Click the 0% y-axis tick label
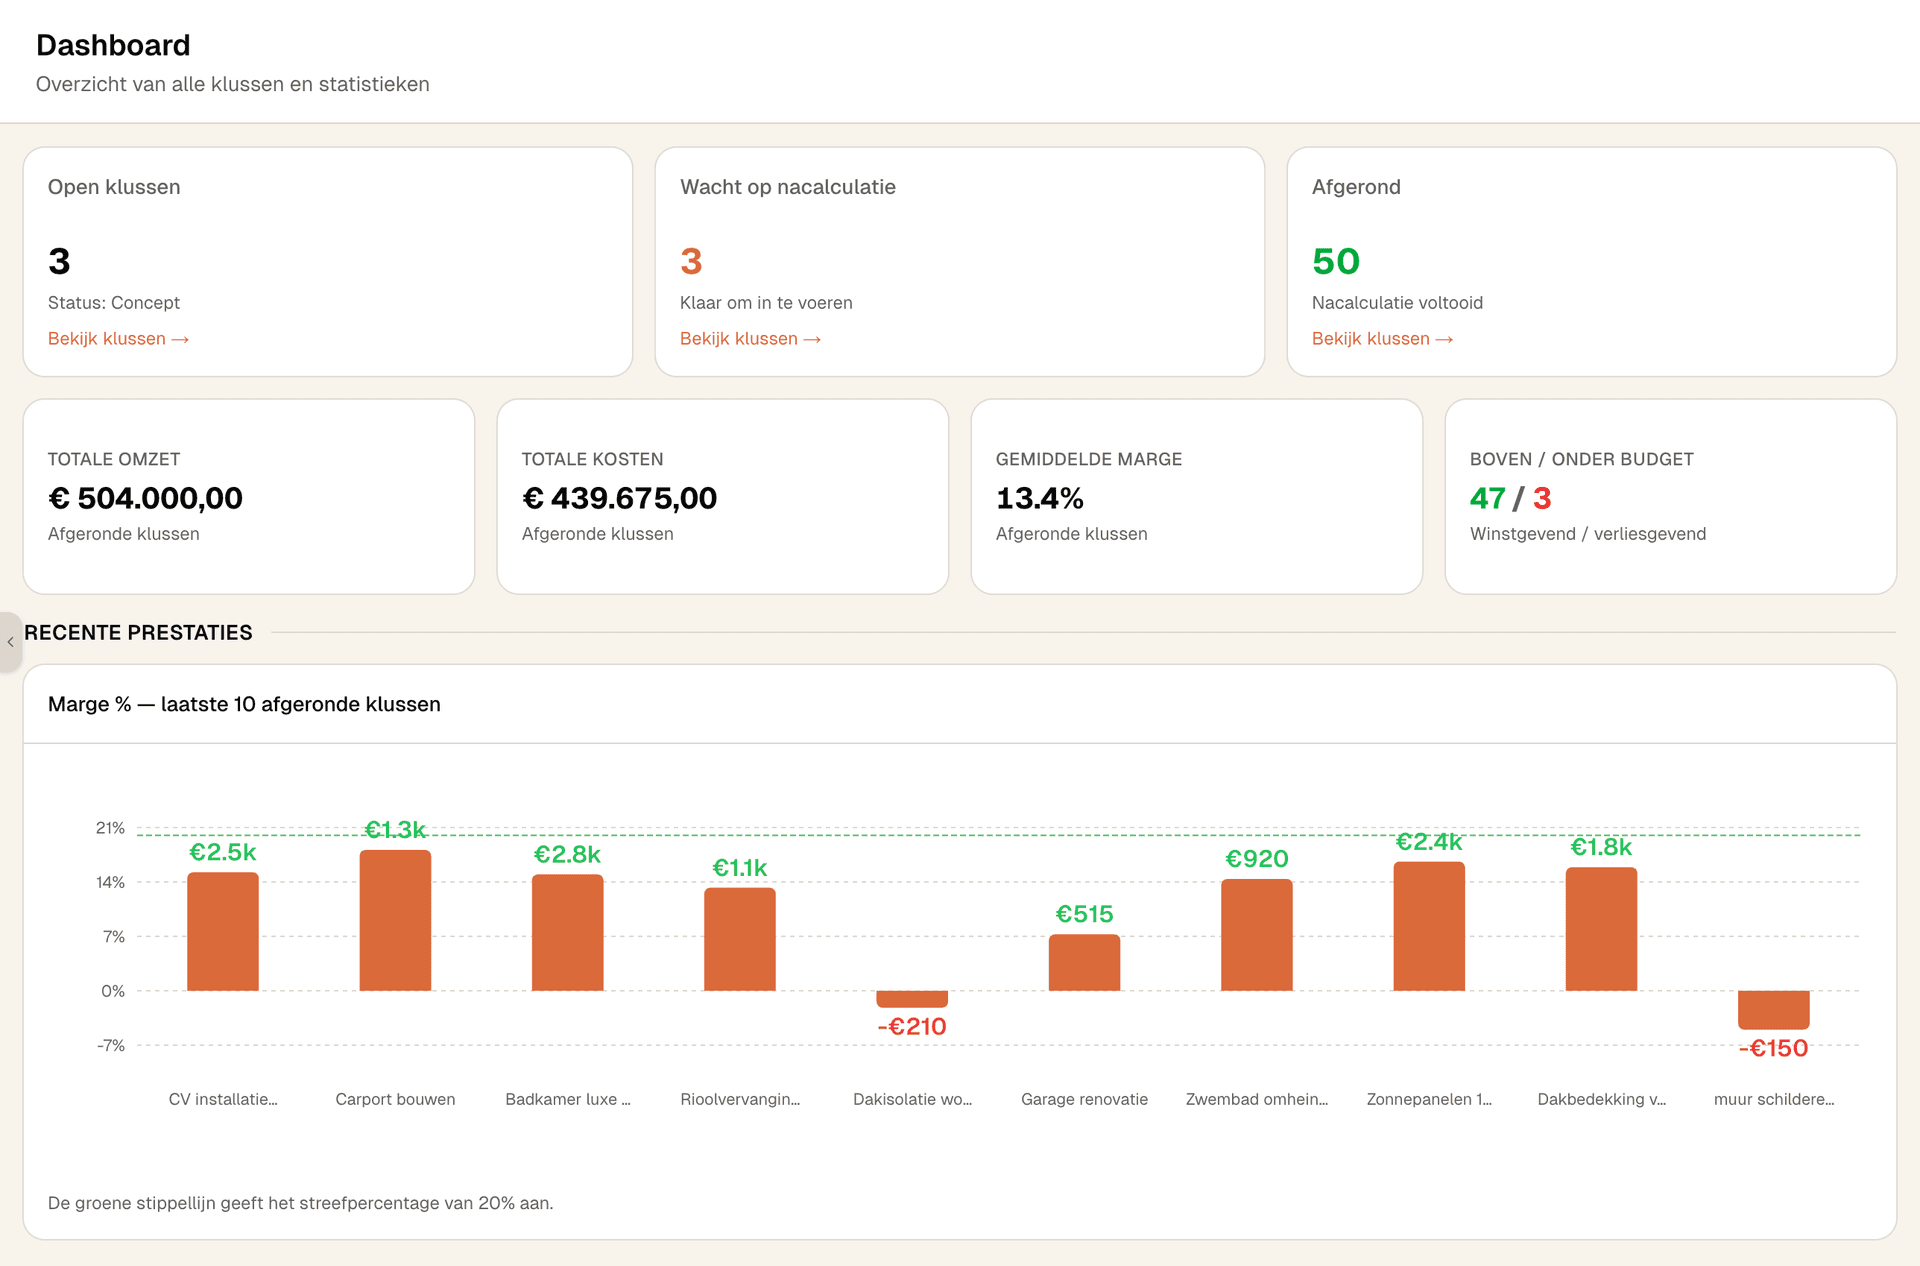Screen dimensions: 1920x1266 113,991
